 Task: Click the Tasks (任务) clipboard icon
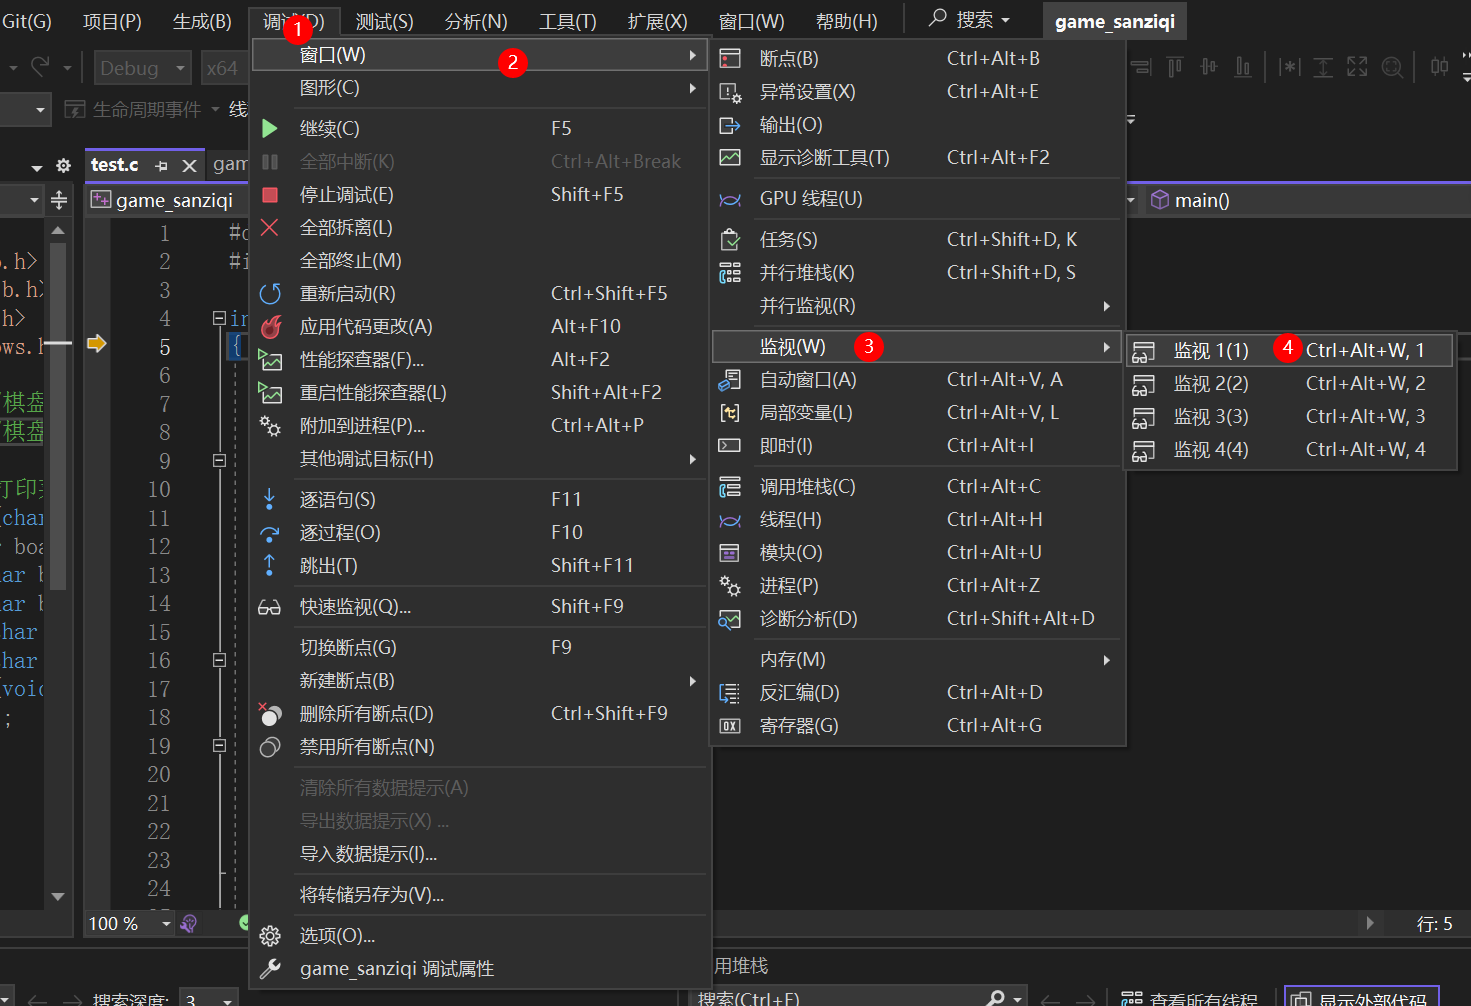730,239
